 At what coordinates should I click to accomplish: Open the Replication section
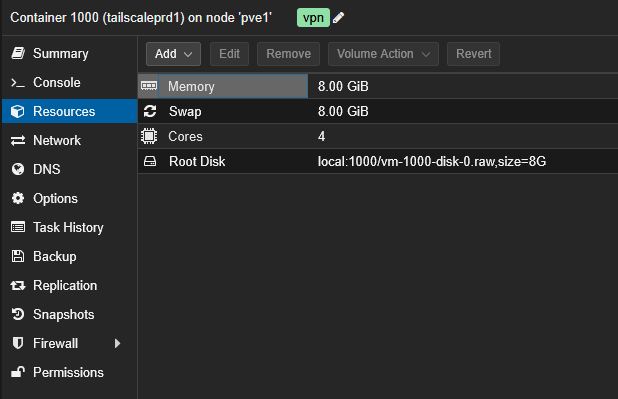(70, 285)
